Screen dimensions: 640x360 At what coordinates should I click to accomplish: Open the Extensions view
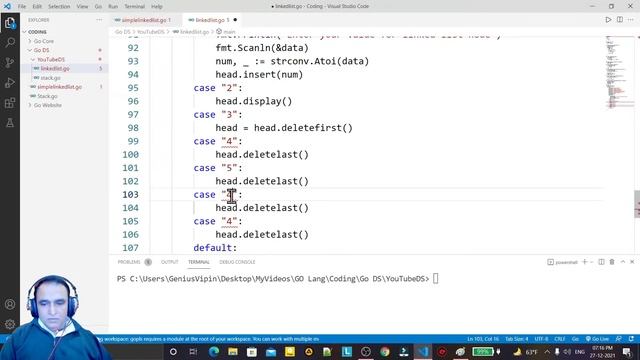pos(10,102)
